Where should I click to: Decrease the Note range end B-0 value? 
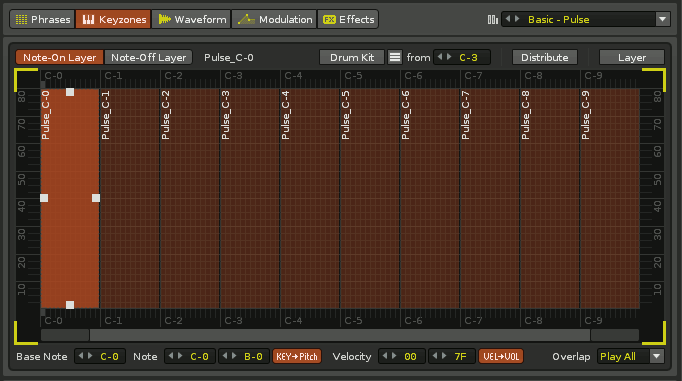coord(224,356)
